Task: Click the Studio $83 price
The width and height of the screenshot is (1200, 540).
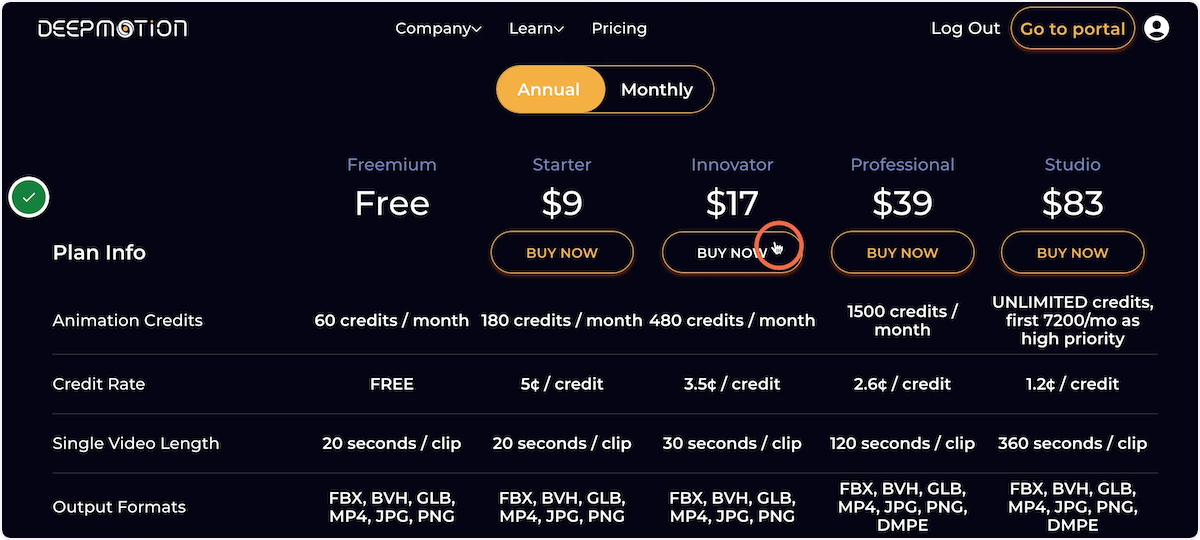Action: [x=1072, y=203]
